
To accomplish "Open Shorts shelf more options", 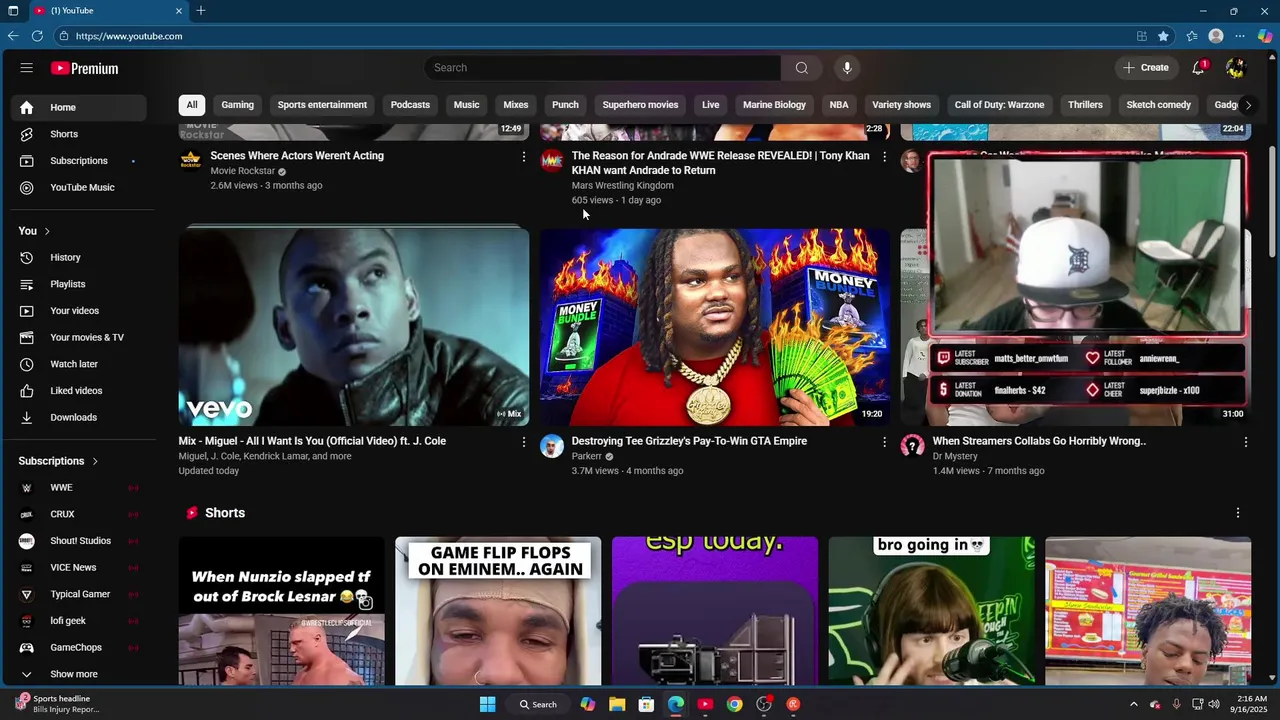I will click(1237, 513).
